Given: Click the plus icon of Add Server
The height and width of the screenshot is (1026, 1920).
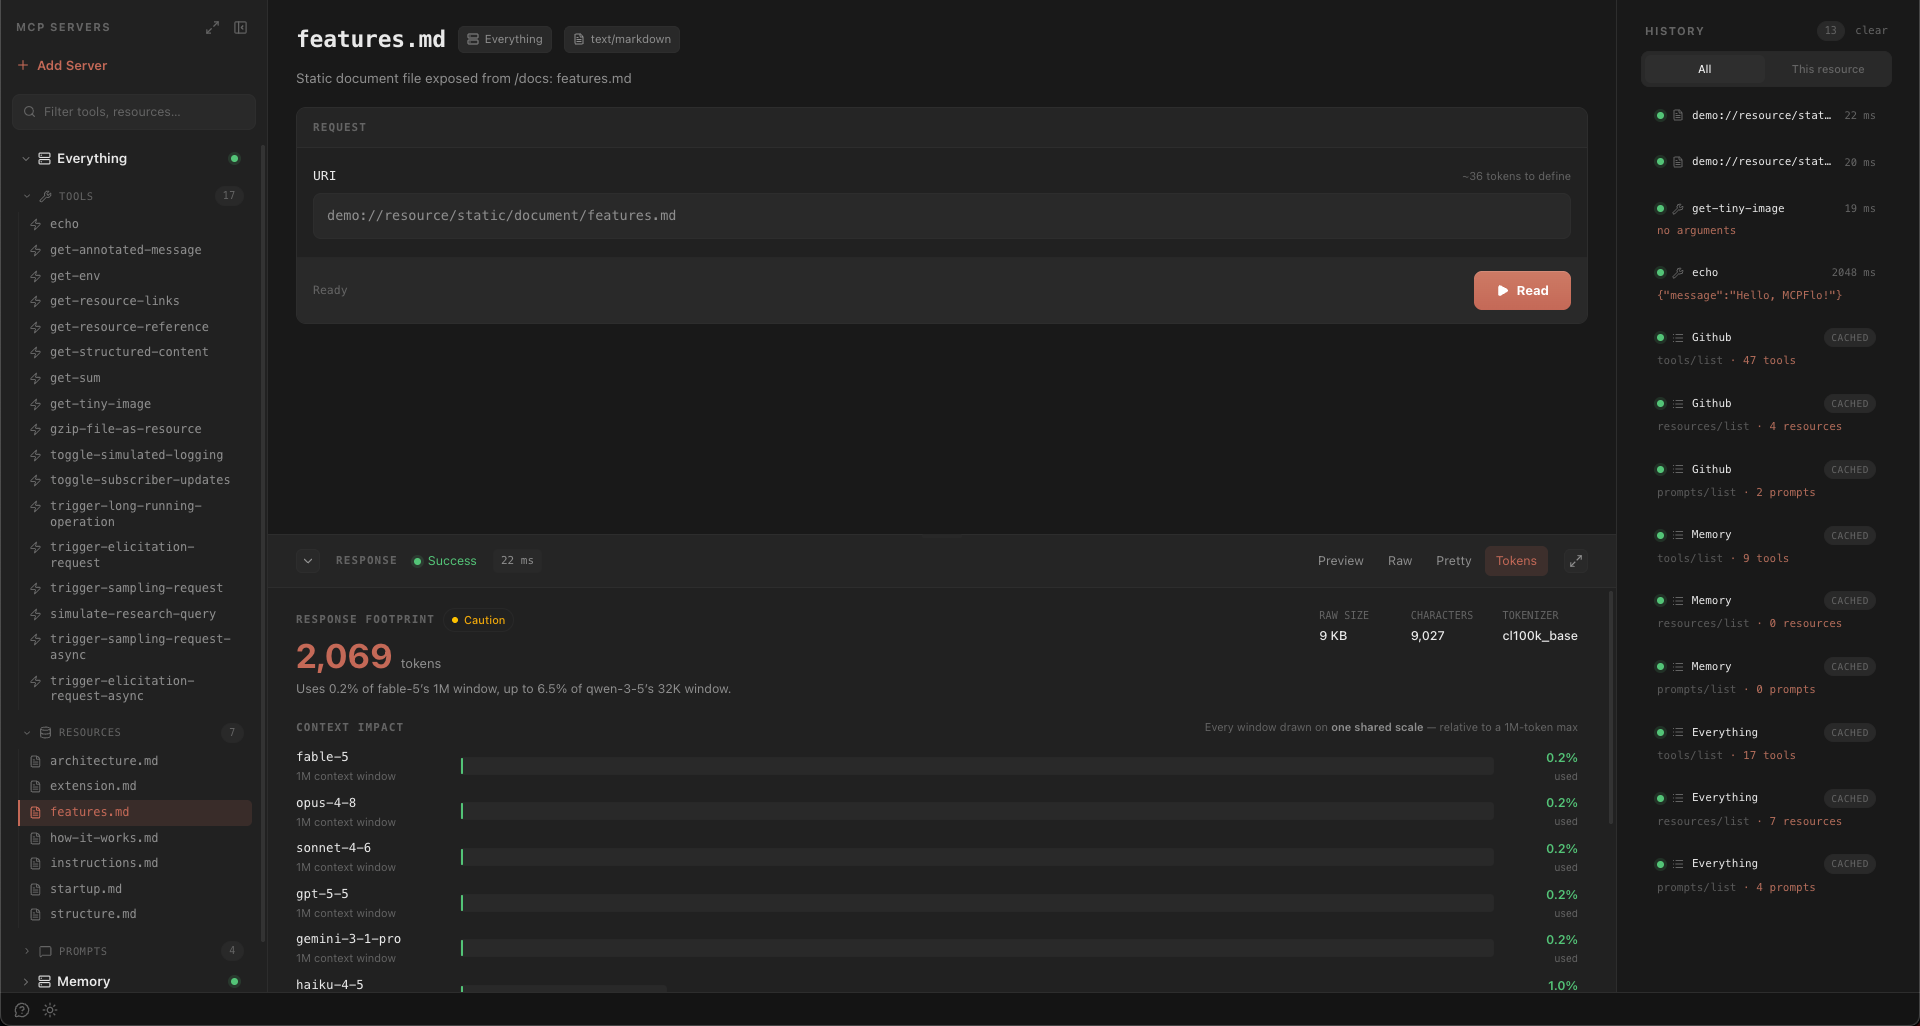Looking at the screenshot, I should [x=23, y=65].
